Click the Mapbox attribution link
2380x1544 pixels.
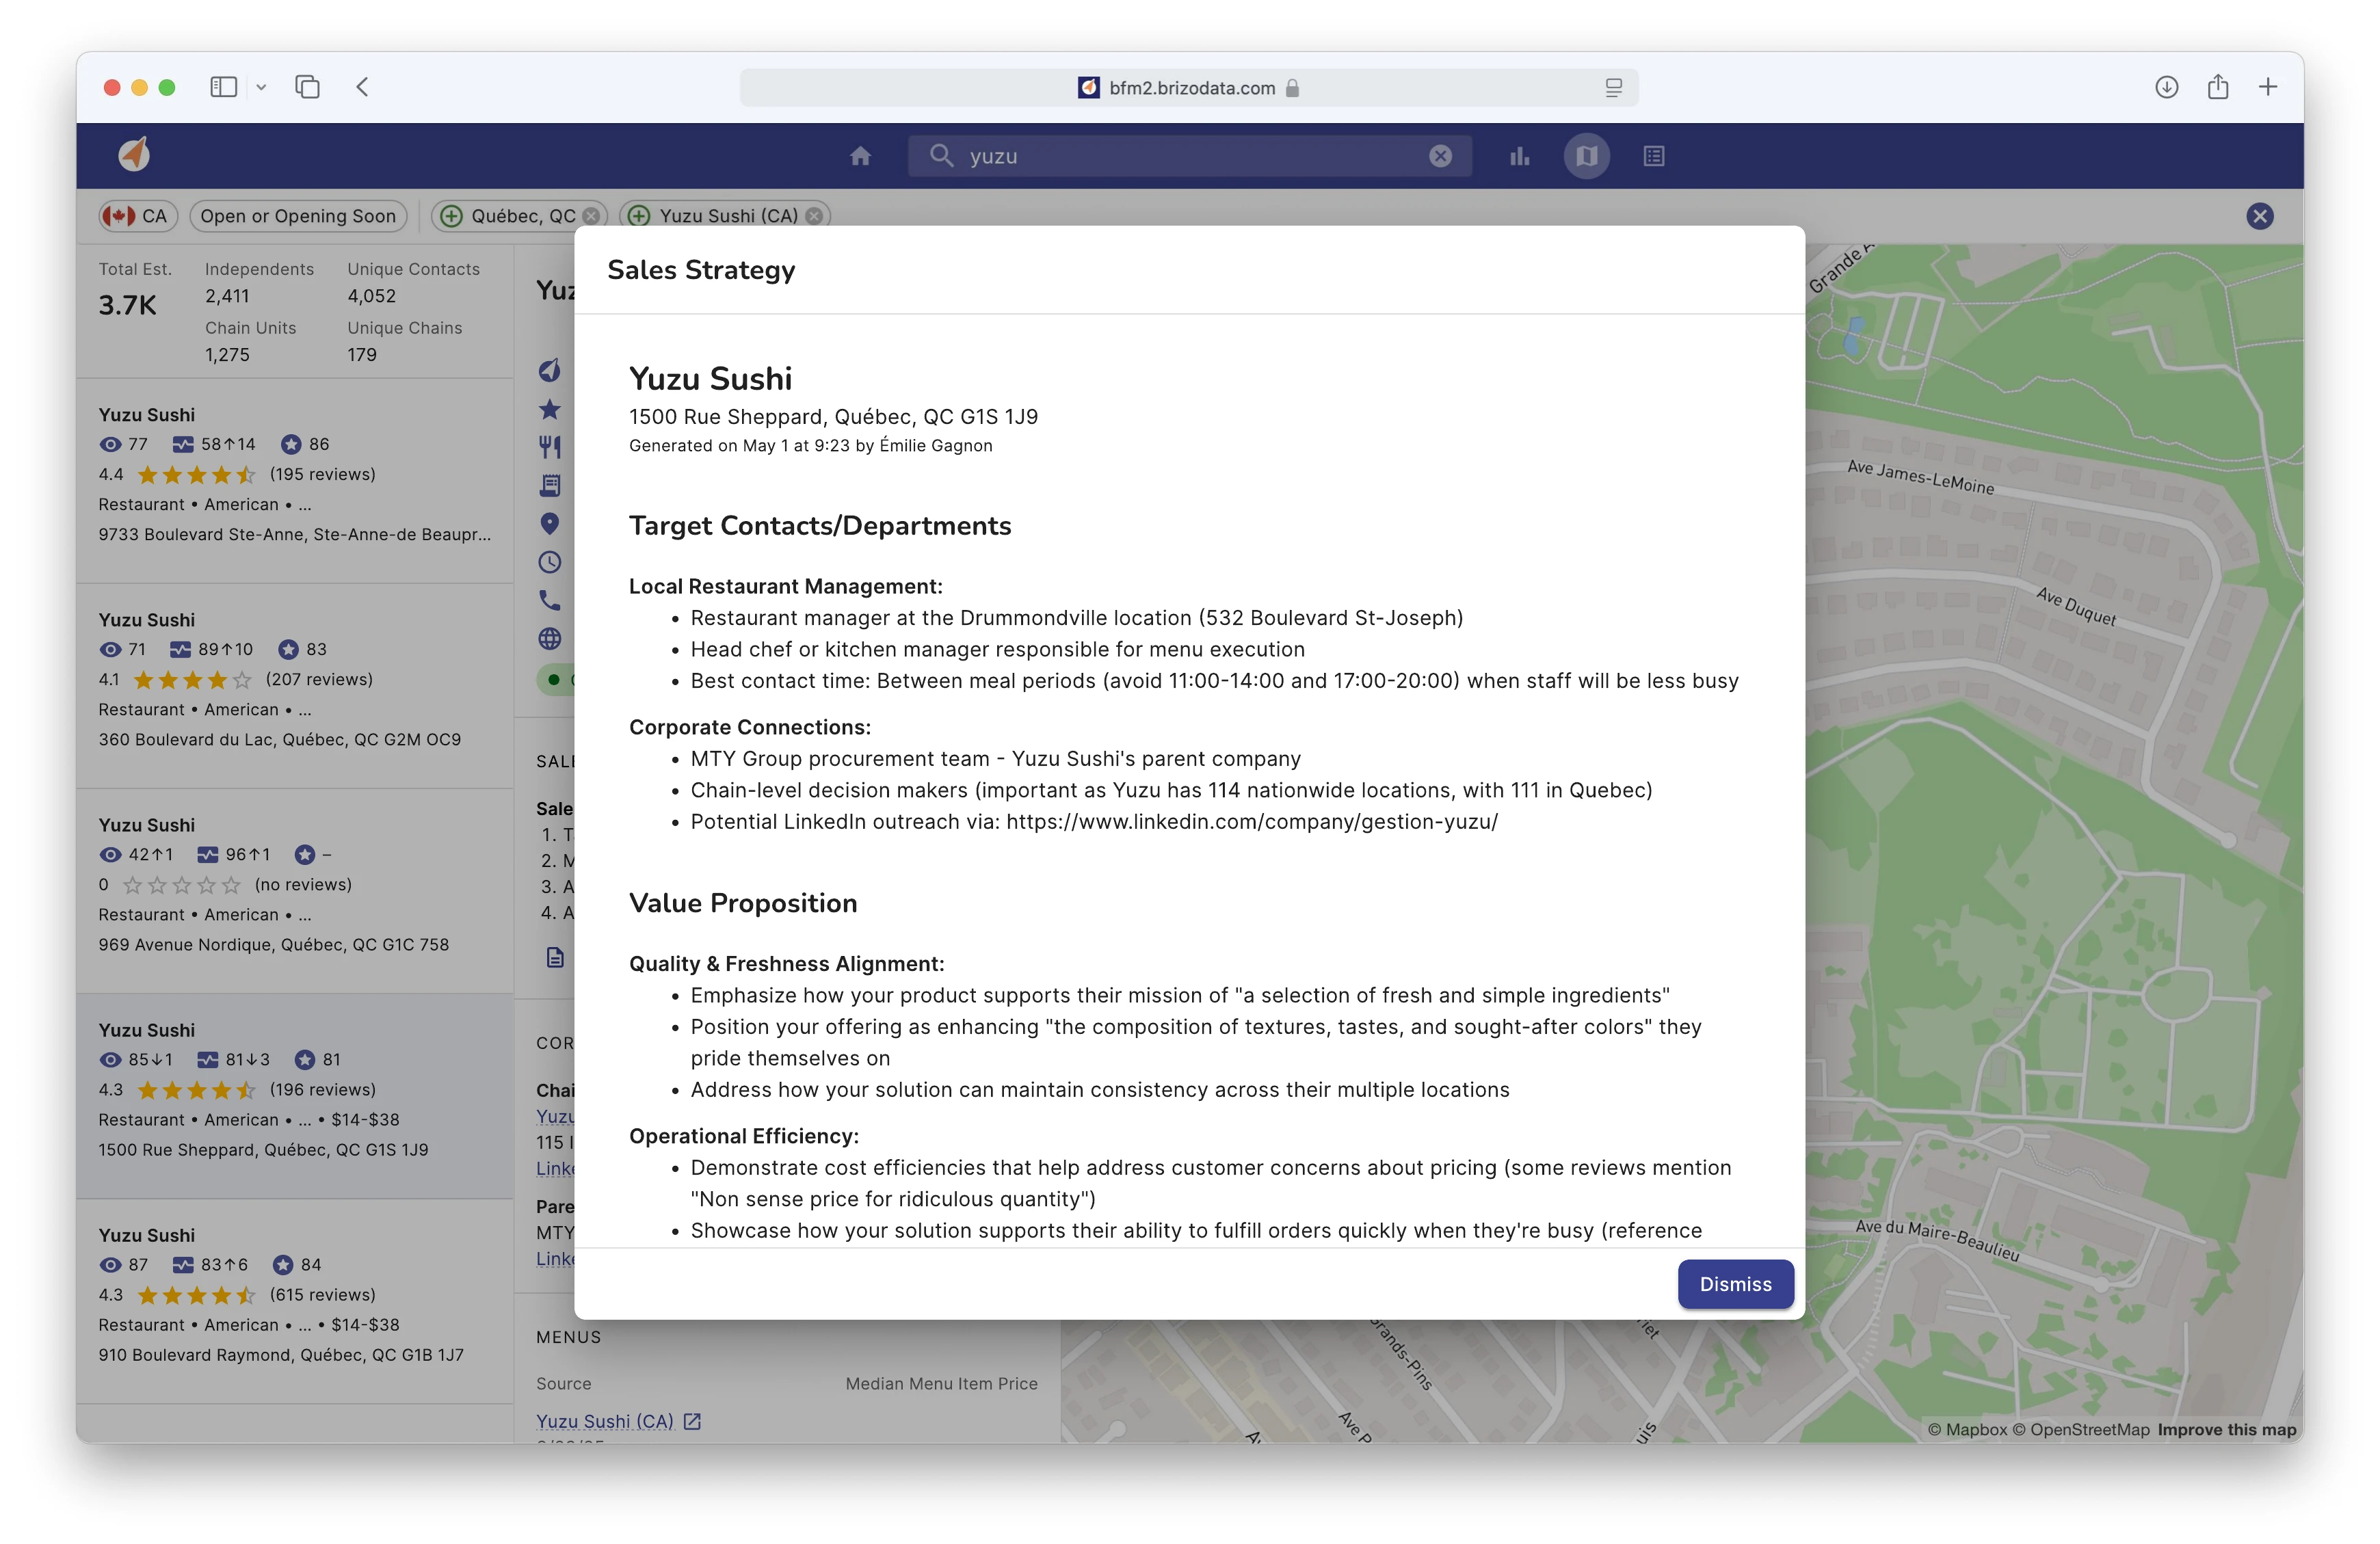(1967, 1429)
